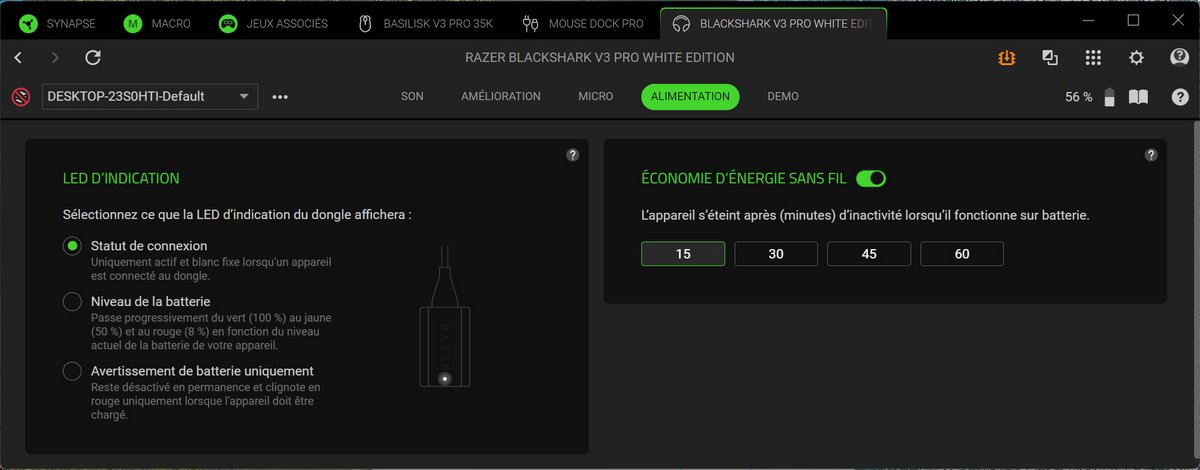Click the dongle illustration image
1200x470 pixels.
tap(444, 316)
